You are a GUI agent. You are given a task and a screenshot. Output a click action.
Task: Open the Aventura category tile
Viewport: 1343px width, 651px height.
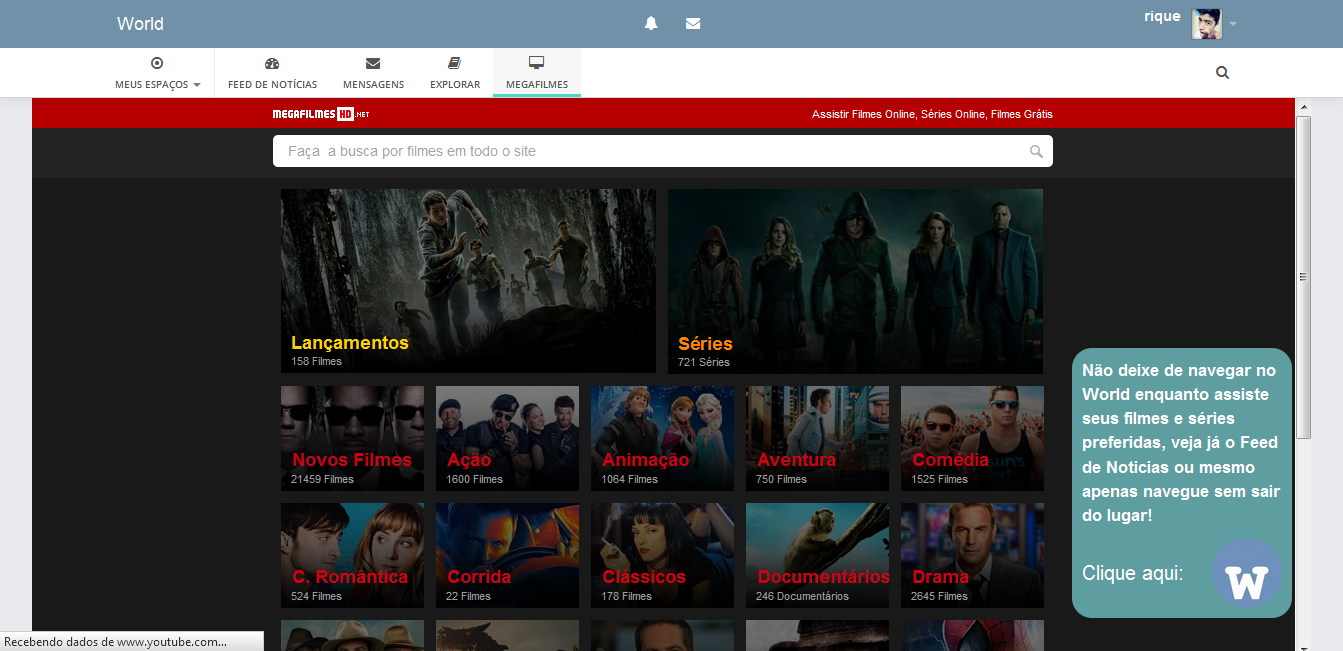[x=817, y=438]
